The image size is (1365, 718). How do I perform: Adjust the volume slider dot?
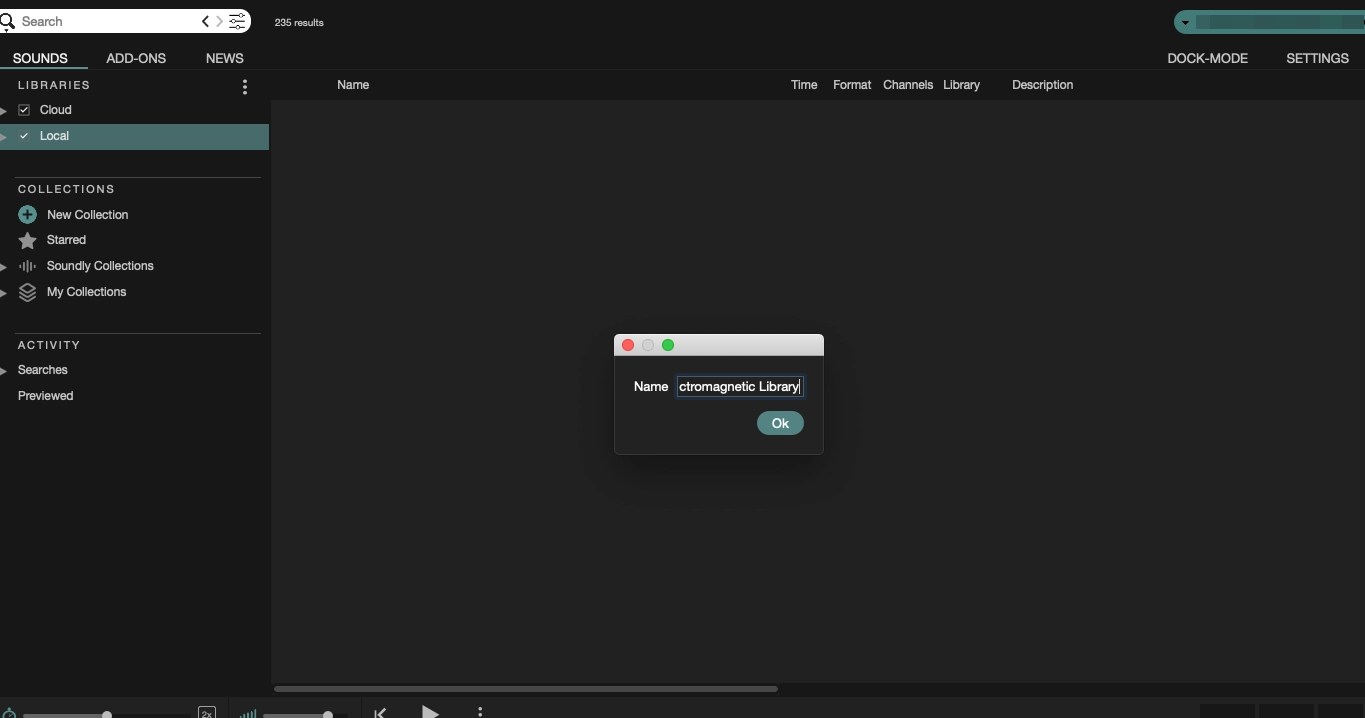click(x=326, y=714)
